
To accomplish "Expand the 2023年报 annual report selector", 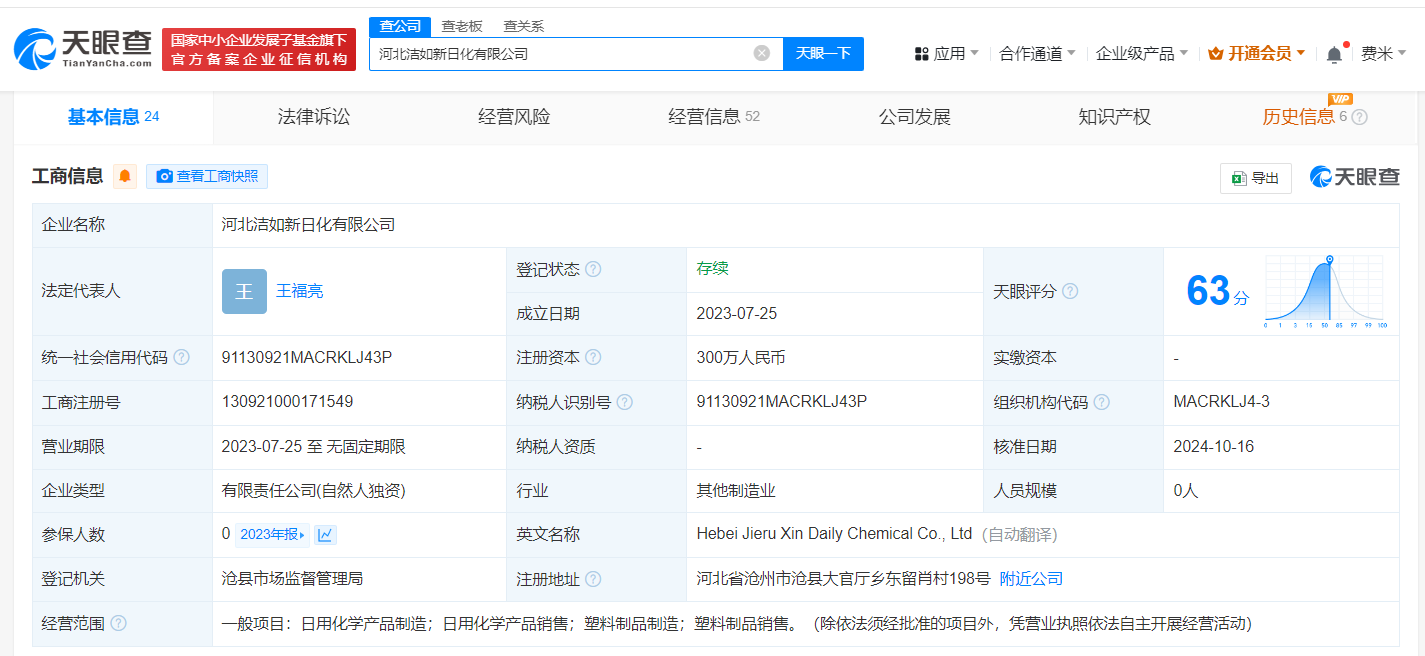I will pos(272,535).
